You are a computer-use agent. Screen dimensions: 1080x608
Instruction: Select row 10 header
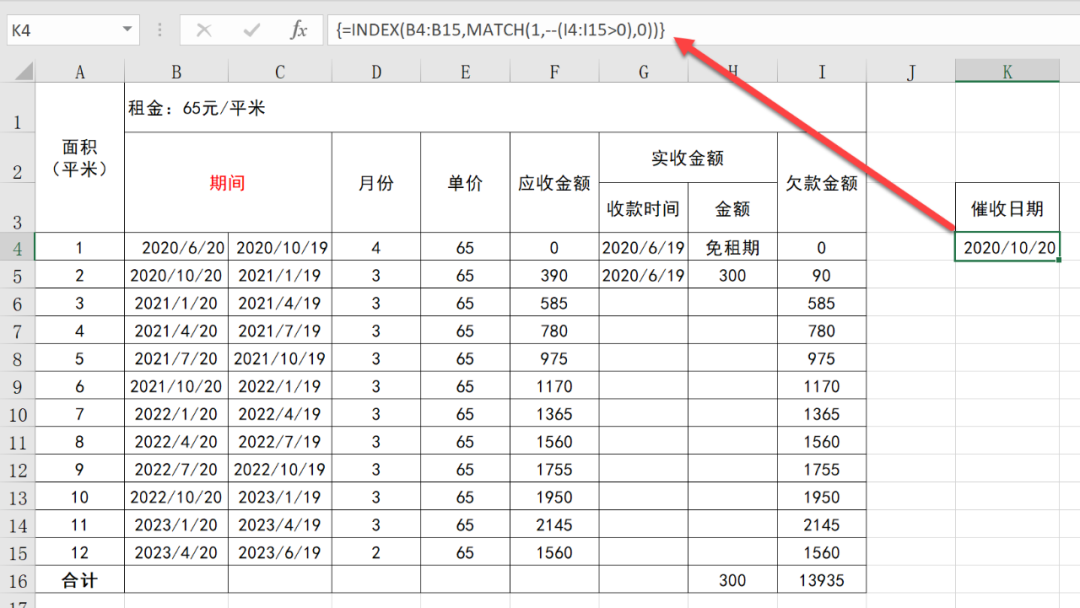click(x=17, y=414)
